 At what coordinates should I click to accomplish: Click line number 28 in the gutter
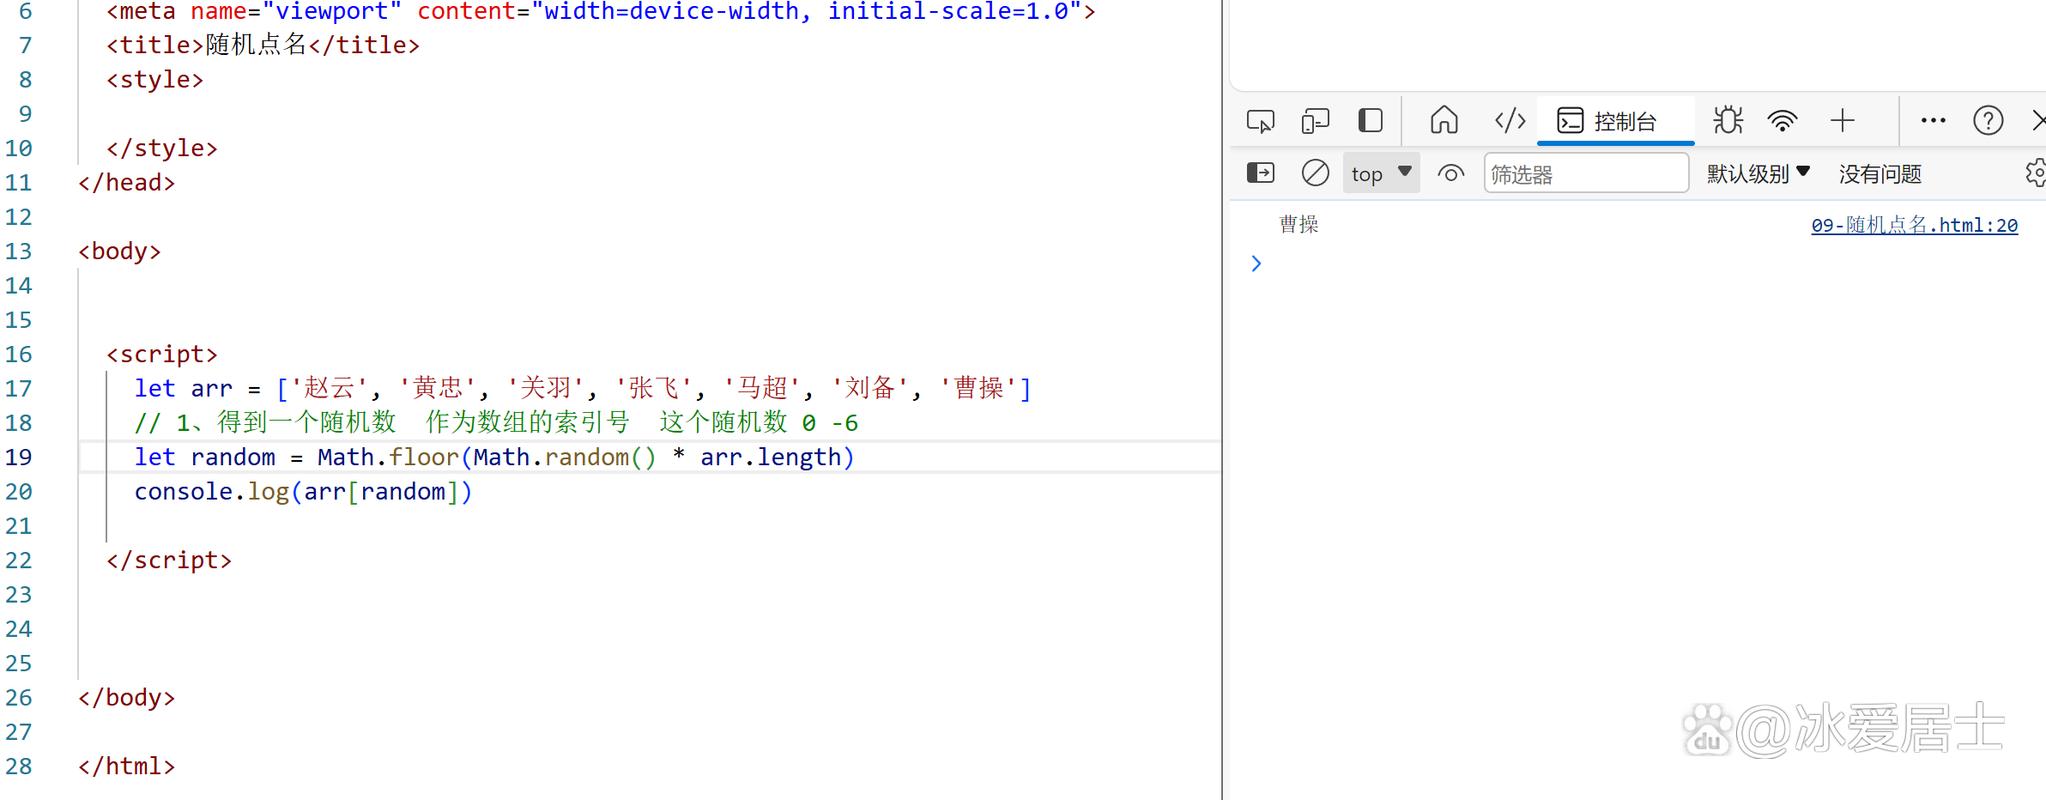pos(19,766)
